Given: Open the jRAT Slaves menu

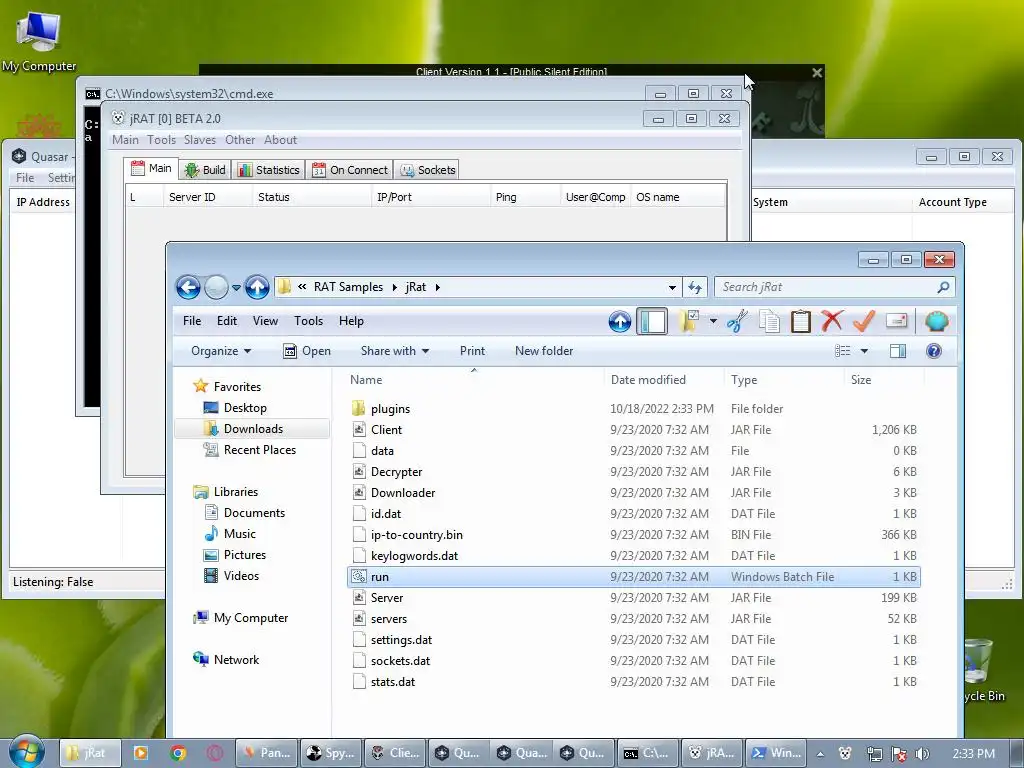Looking at the screenshot, I should pos(200,140).
